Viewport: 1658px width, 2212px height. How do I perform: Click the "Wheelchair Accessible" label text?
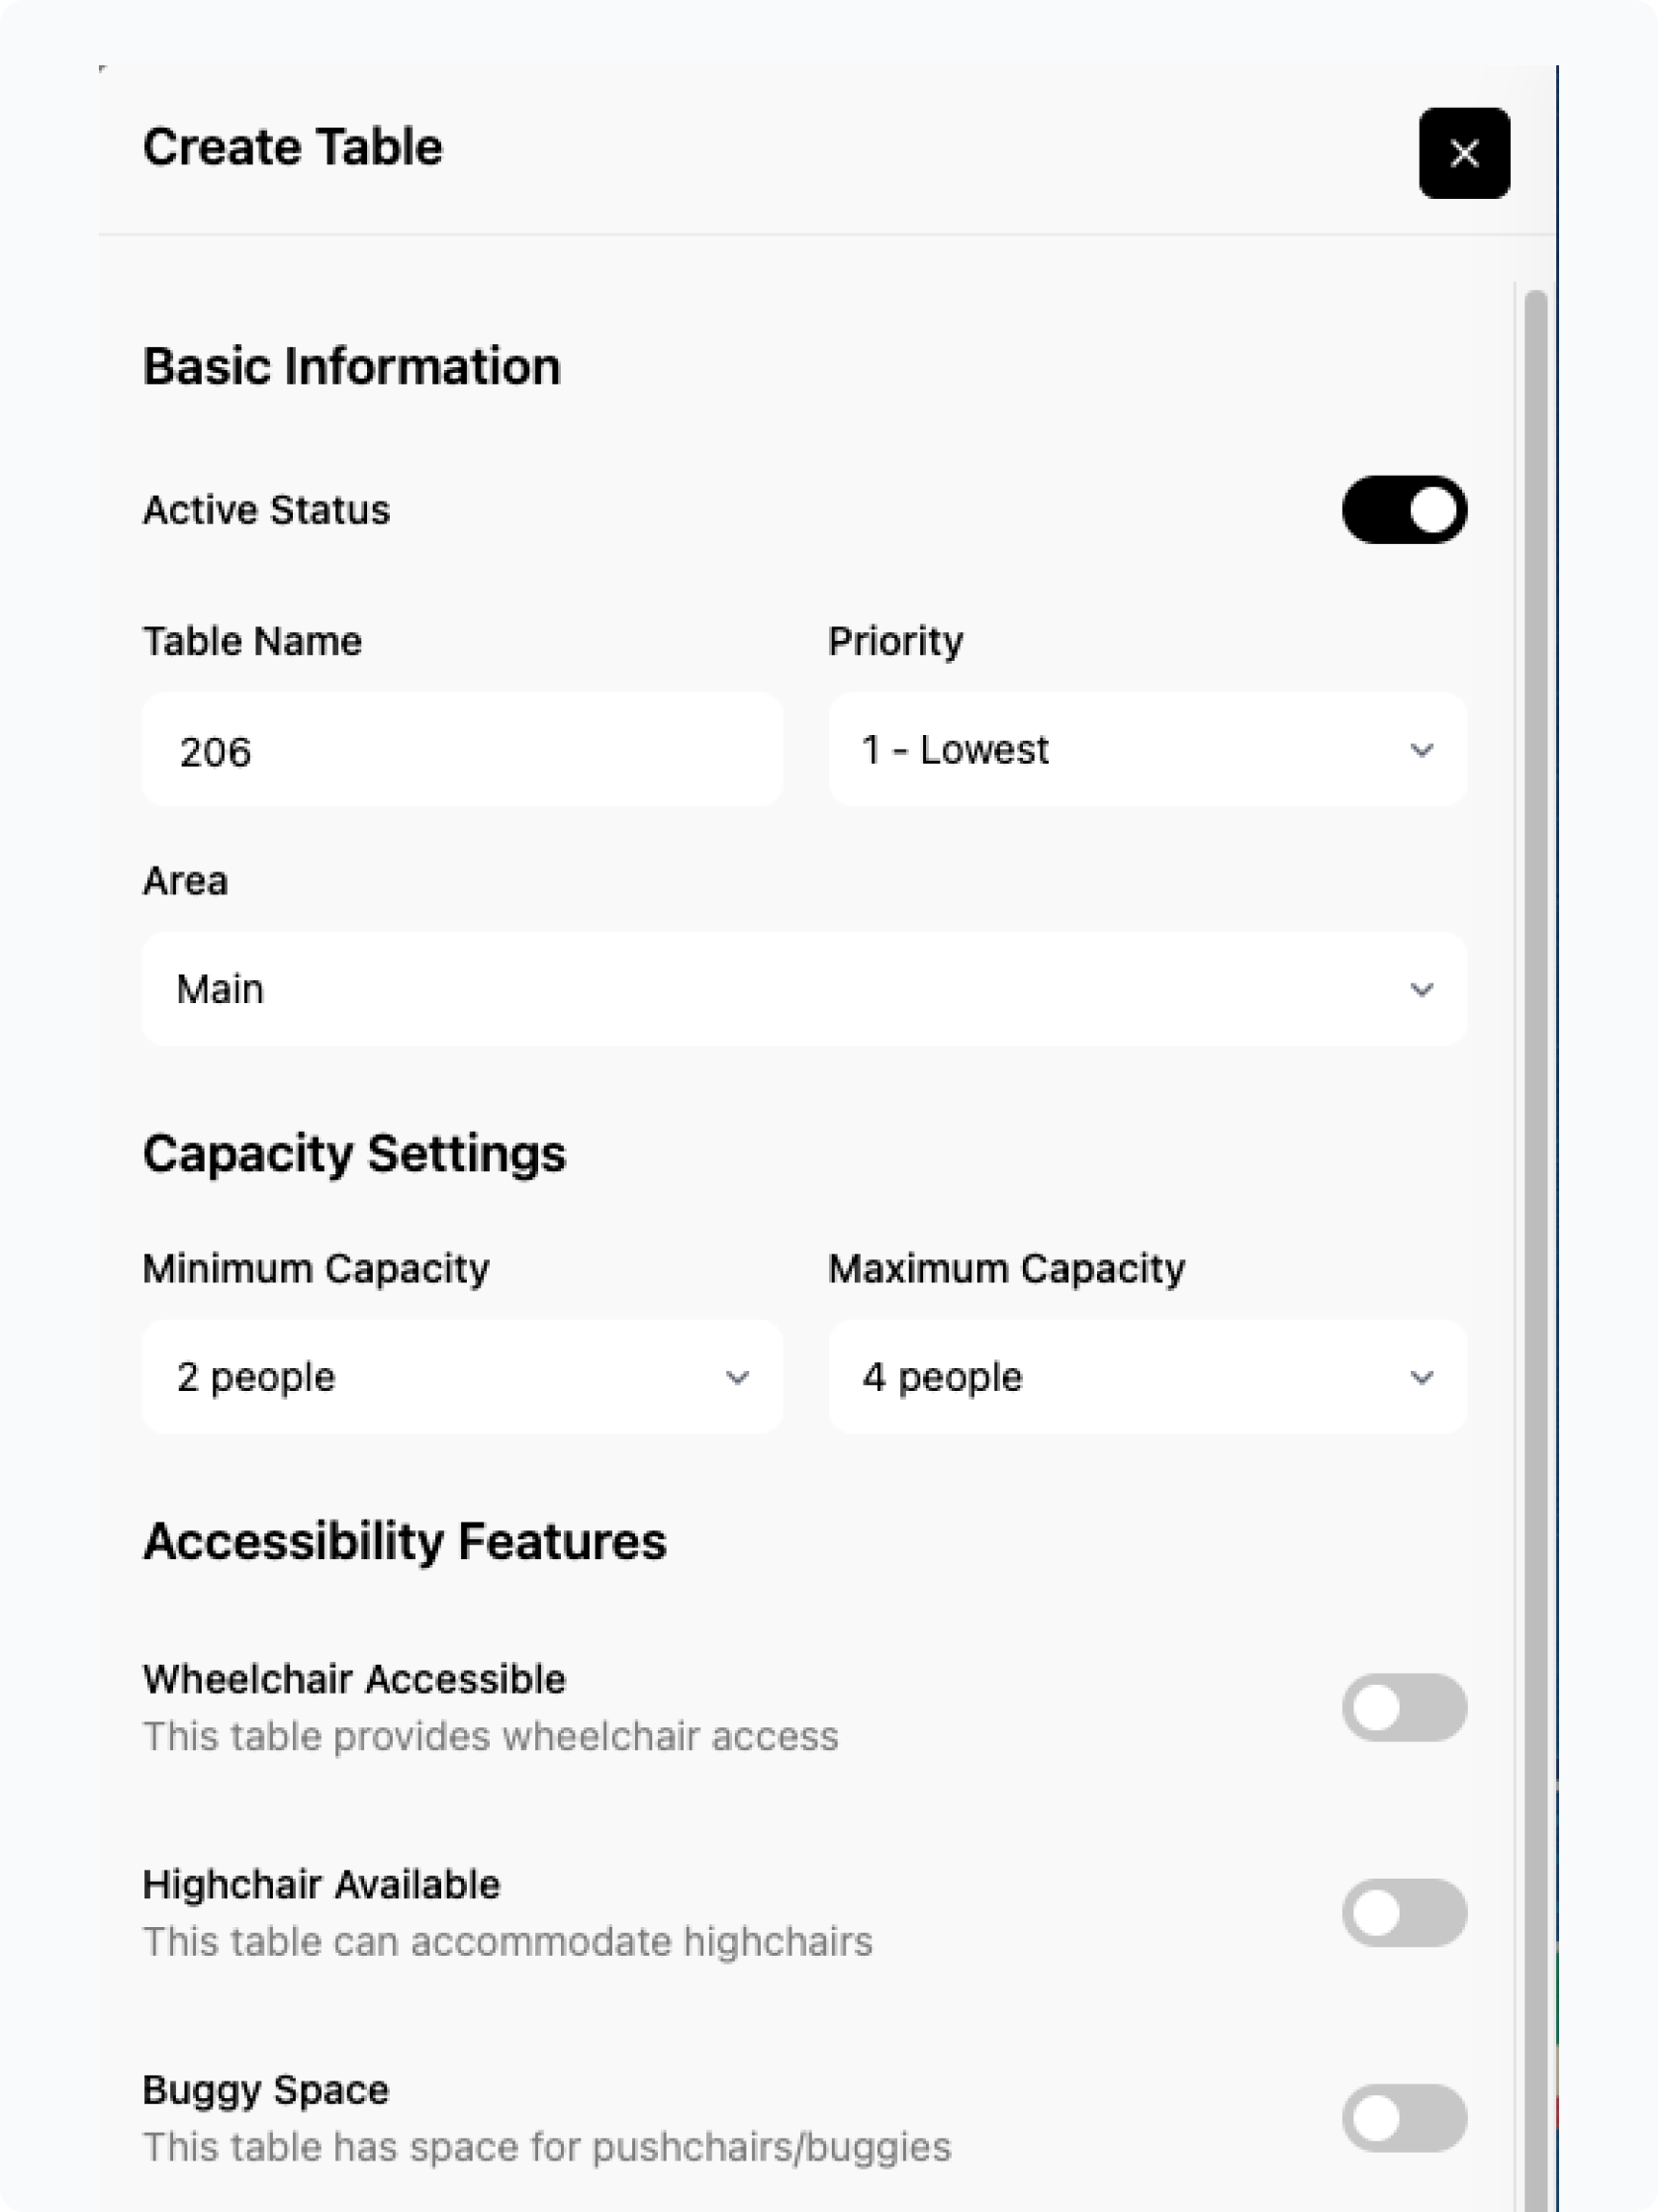coord(354,1680)
